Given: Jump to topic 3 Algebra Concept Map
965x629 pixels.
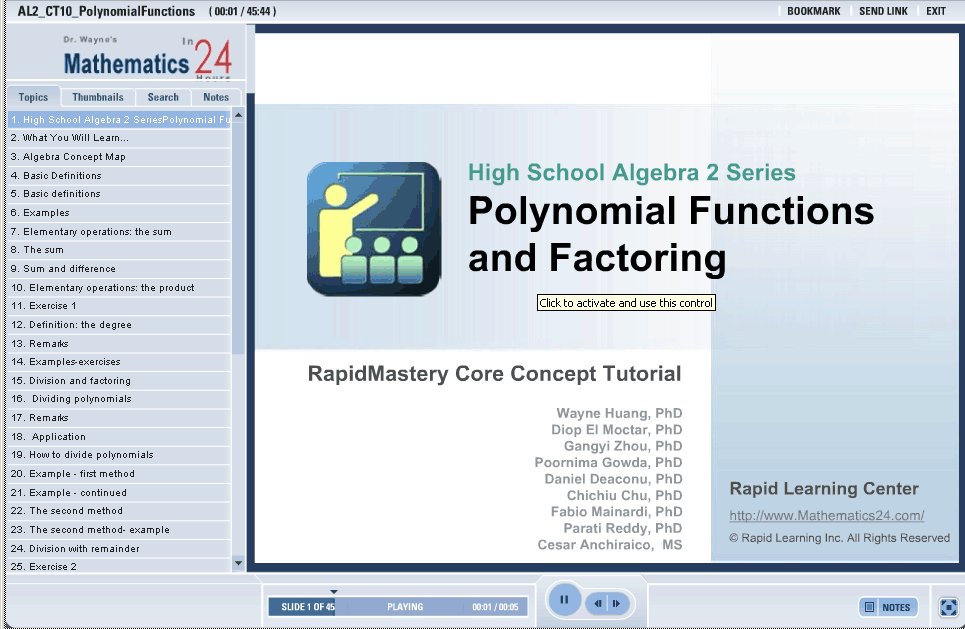Looking at the screenshot, I should (68, 157).
